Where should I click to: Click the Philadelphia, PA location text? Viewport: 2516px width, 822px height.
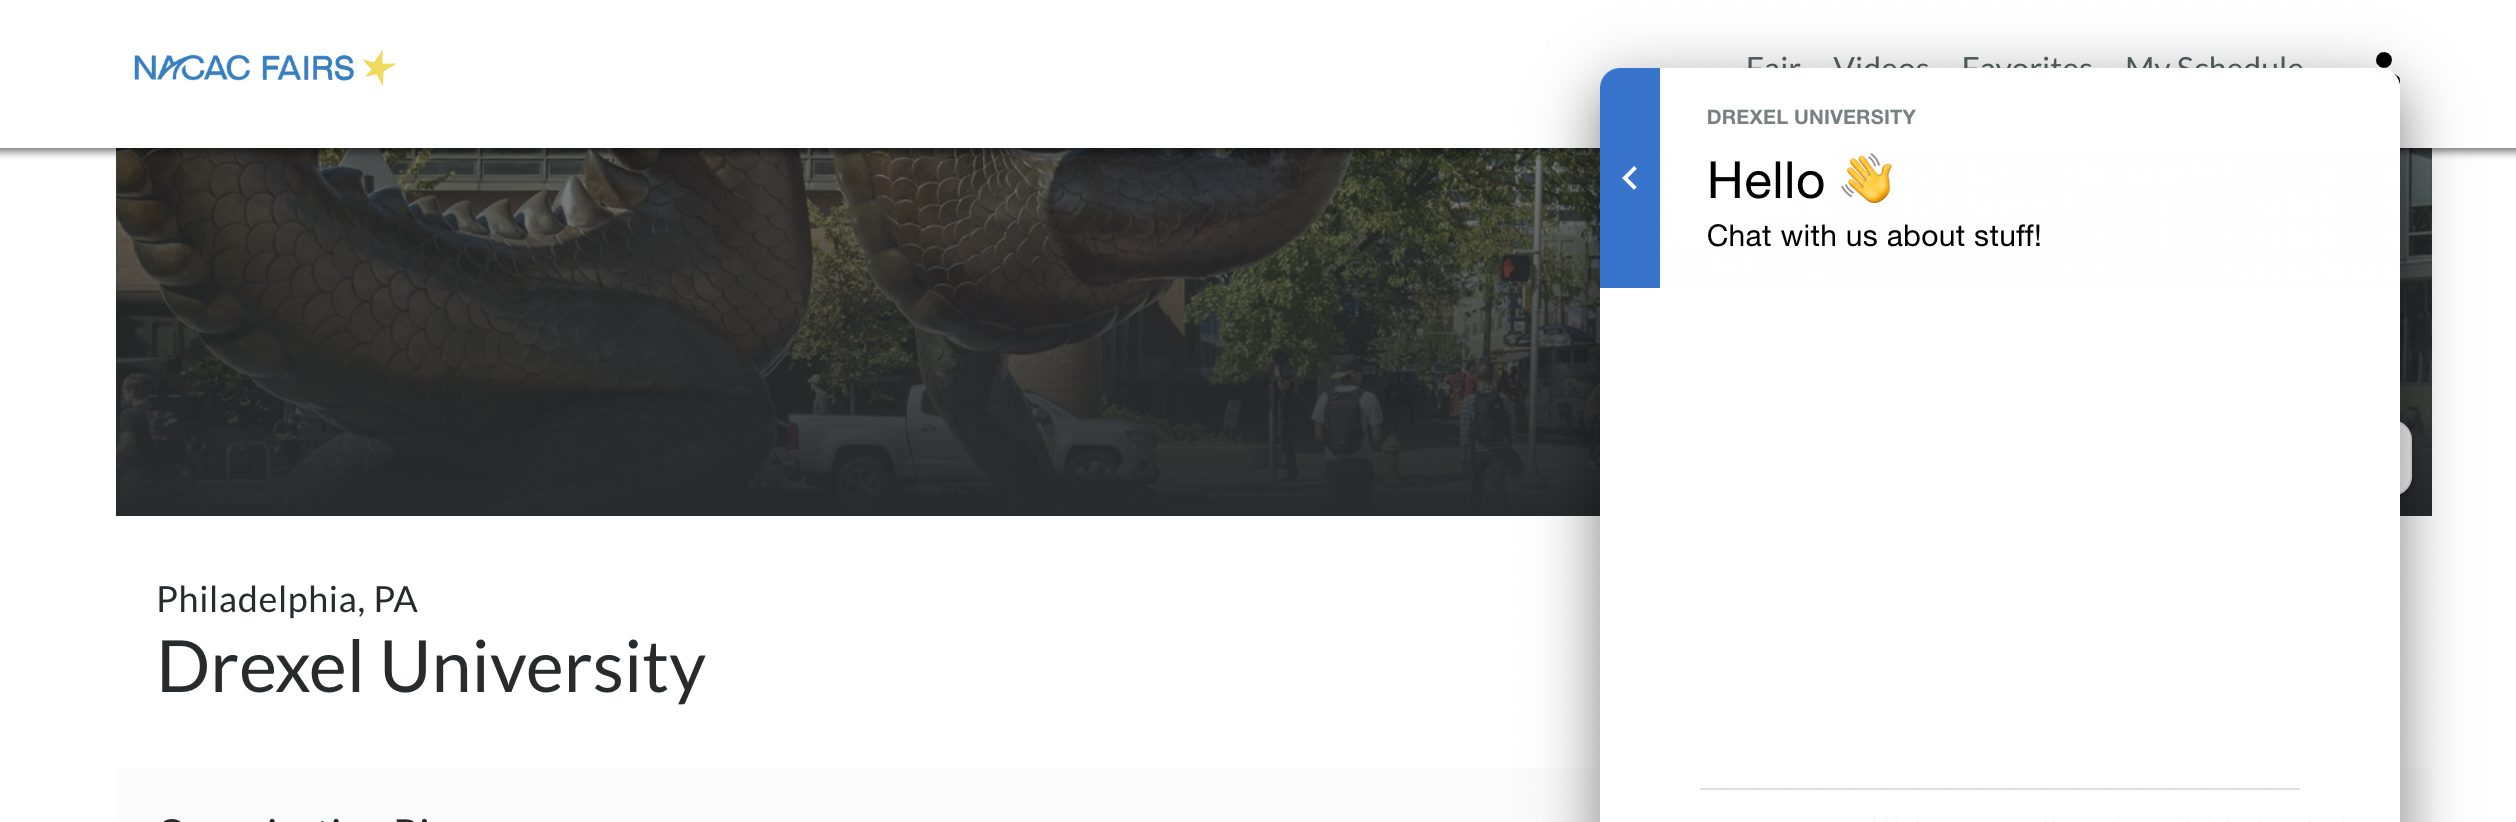pyautogui.click(x=287, y=599)
